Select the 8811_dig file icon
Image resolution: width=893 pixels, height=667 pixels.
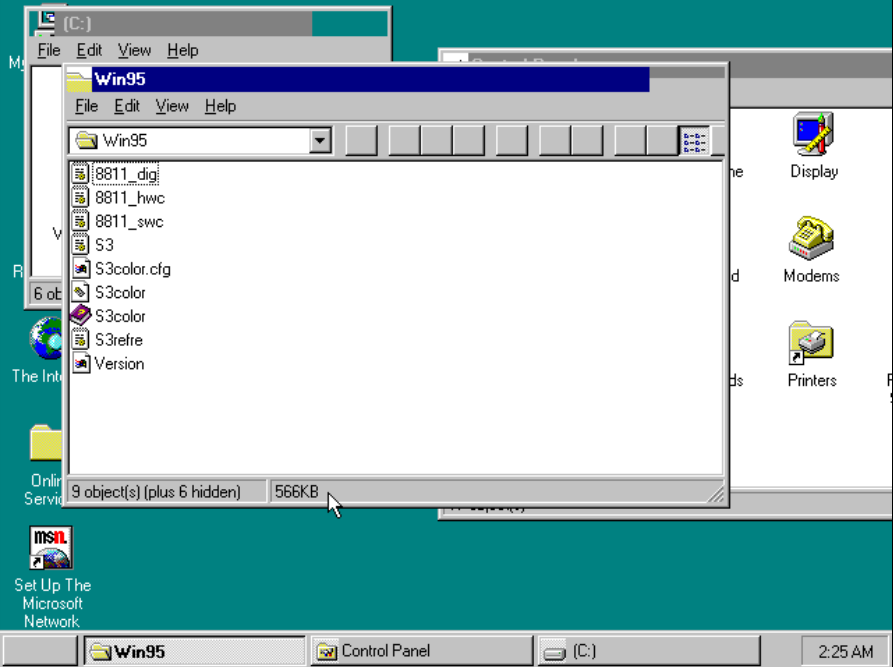80,174
